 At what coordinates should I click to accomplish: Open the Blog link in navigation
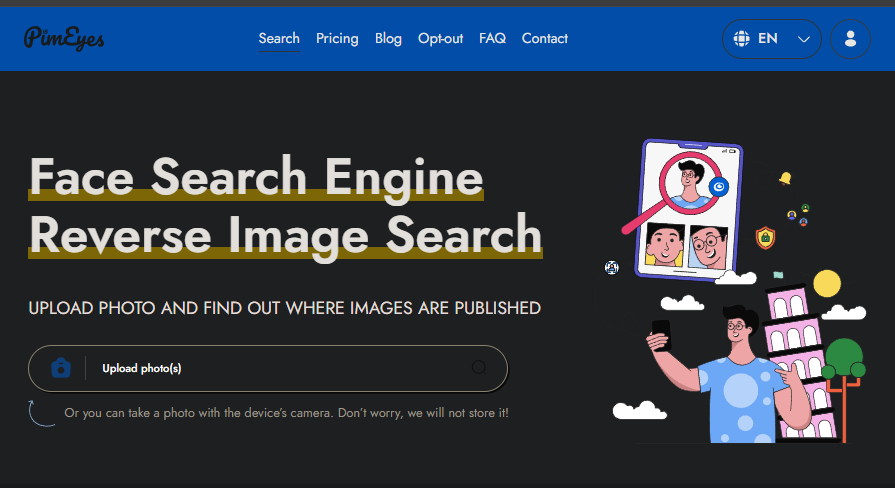(x=388, y=38)
